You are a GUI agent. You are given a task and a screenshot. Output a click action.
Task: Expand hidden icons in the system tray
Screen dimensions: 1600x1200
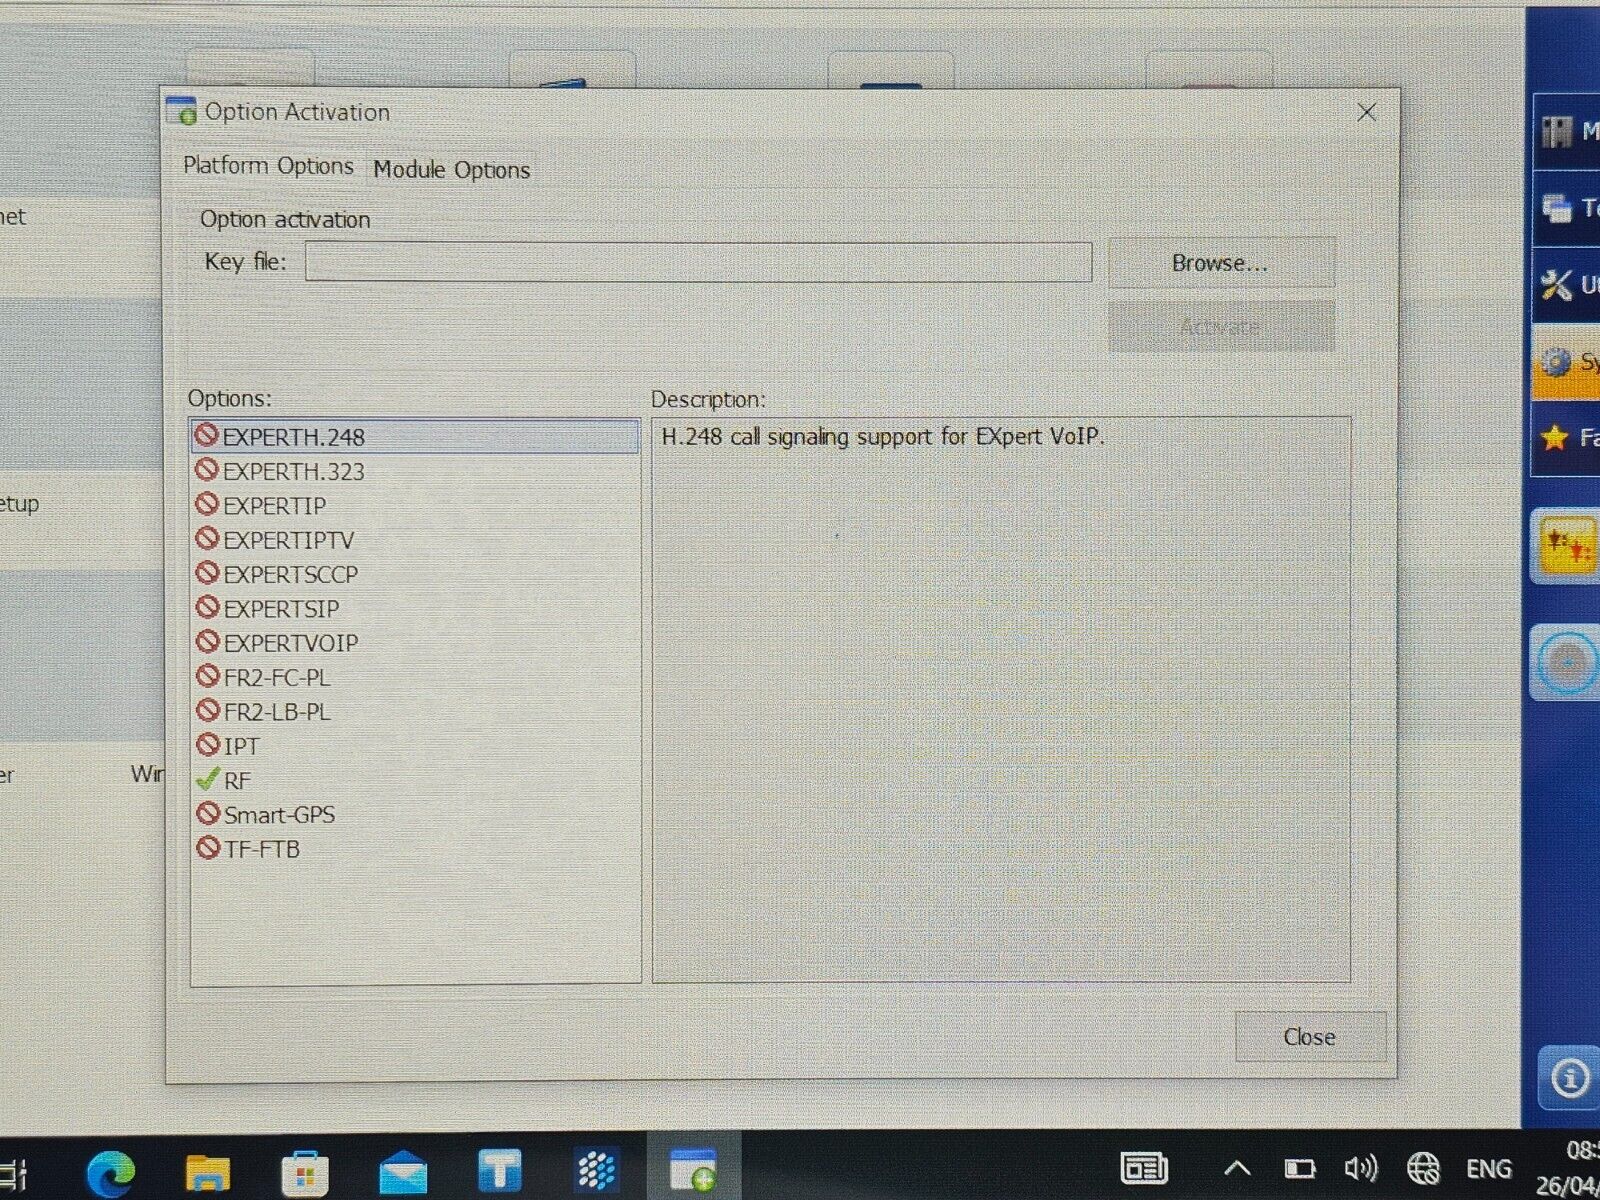click(x=1237, y=1167)
